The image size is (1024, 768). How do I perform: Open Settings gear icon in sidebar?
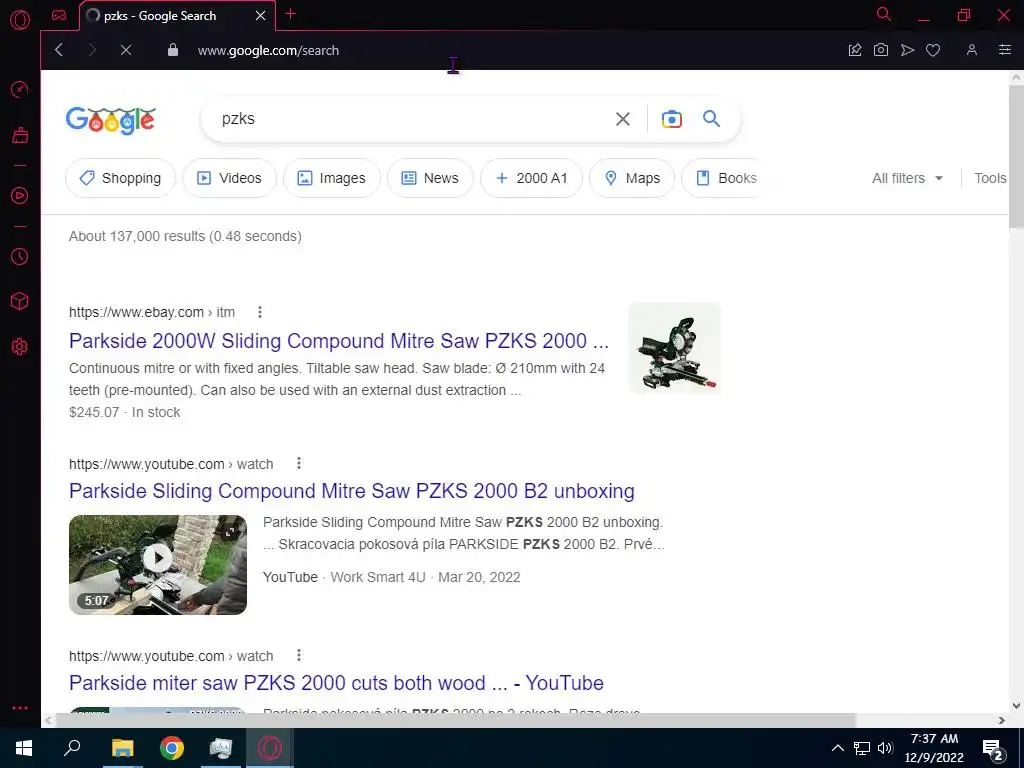pyautogui.click(x=20, y=346)
